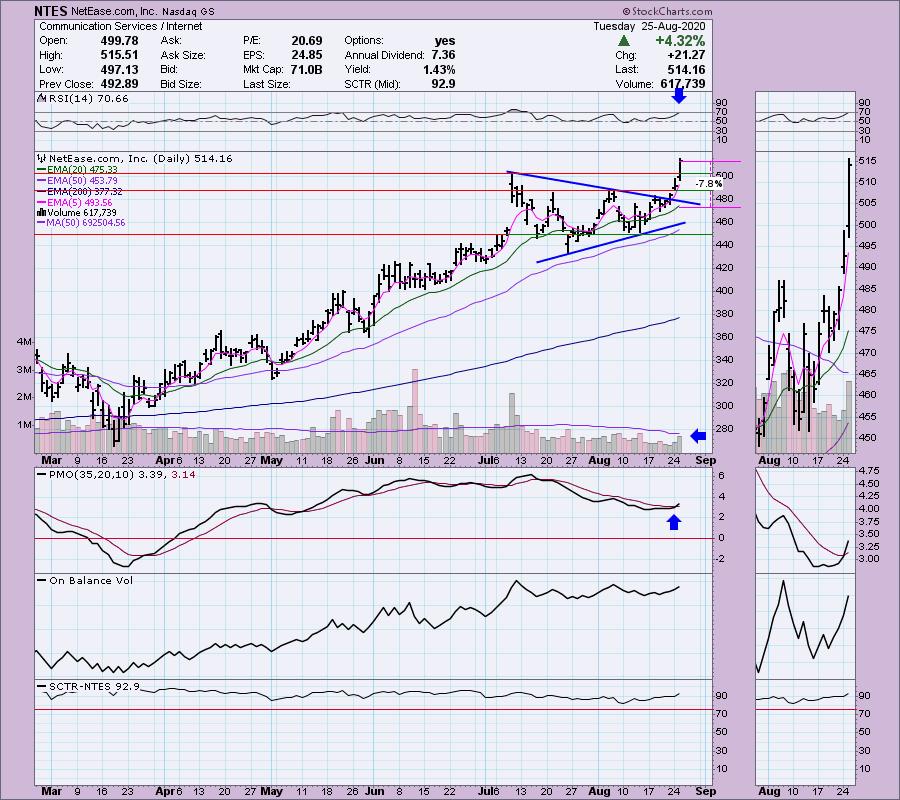Click the StockCharts.com copyright label

click(x=668, y=11)
